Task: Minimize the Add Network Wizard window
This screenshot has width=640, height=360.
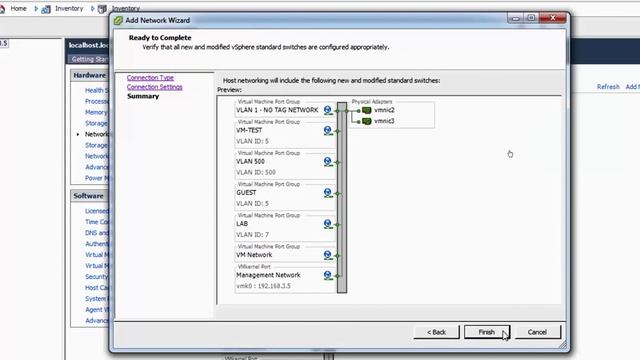Action: [x=516, y=18]
